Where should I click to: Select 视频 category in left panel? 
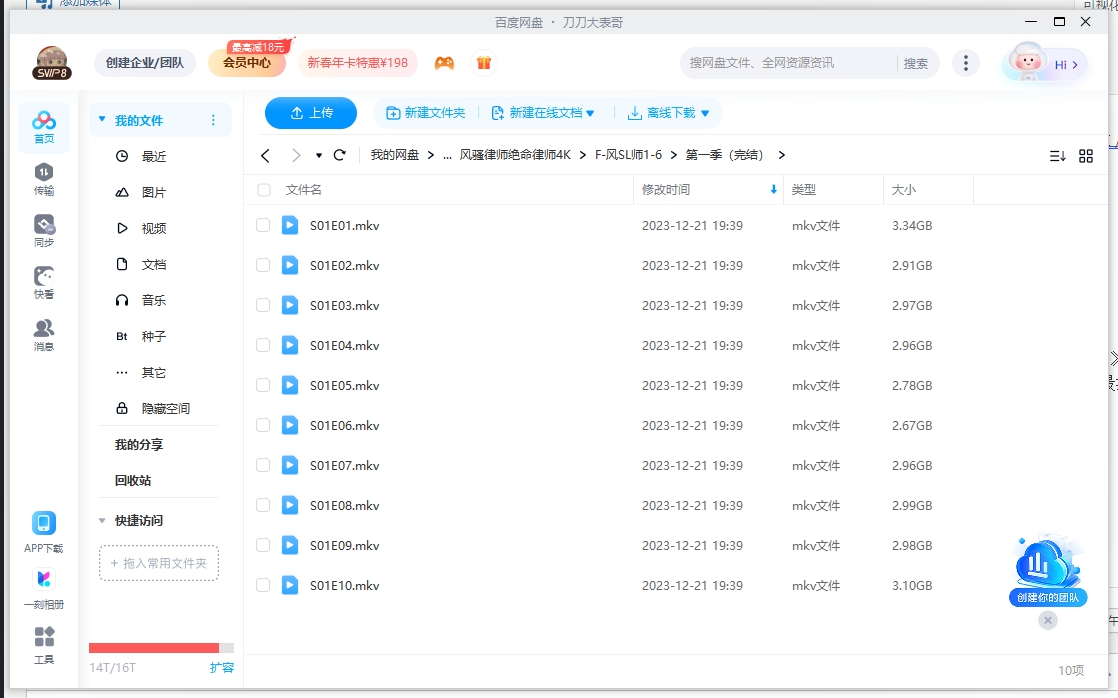[153, 229]
